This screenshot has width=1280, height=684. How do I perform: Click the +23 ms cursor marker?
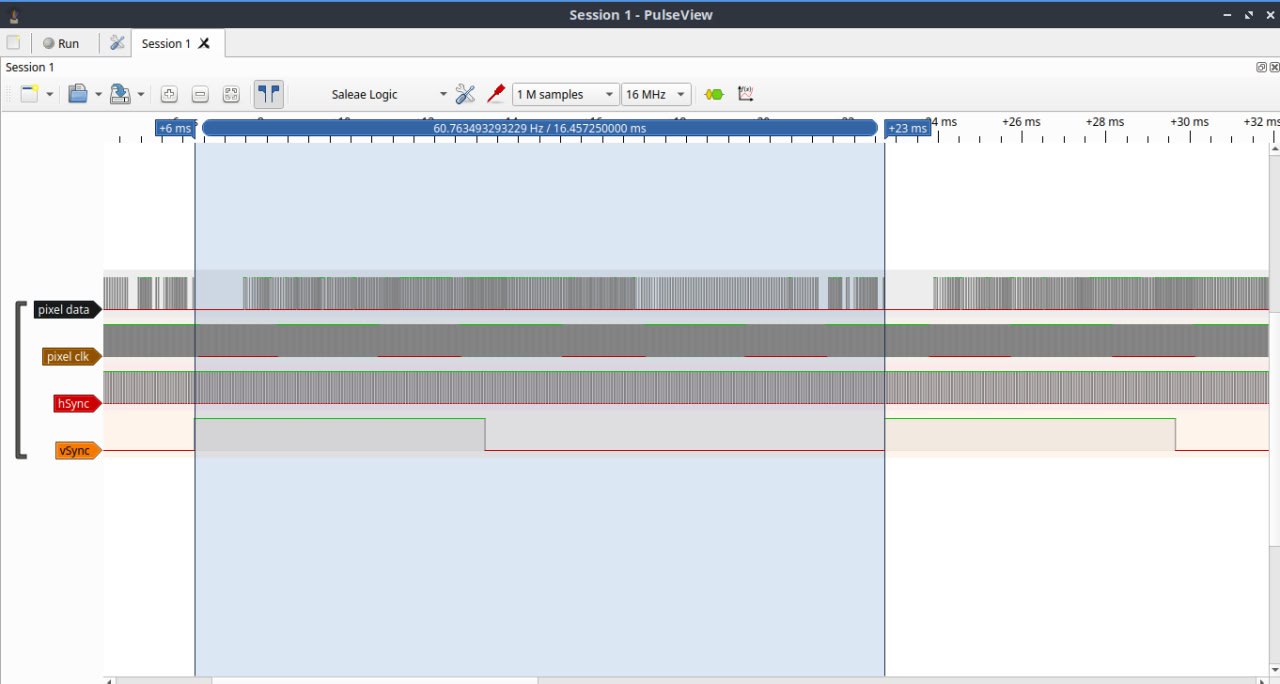[907, 128]
